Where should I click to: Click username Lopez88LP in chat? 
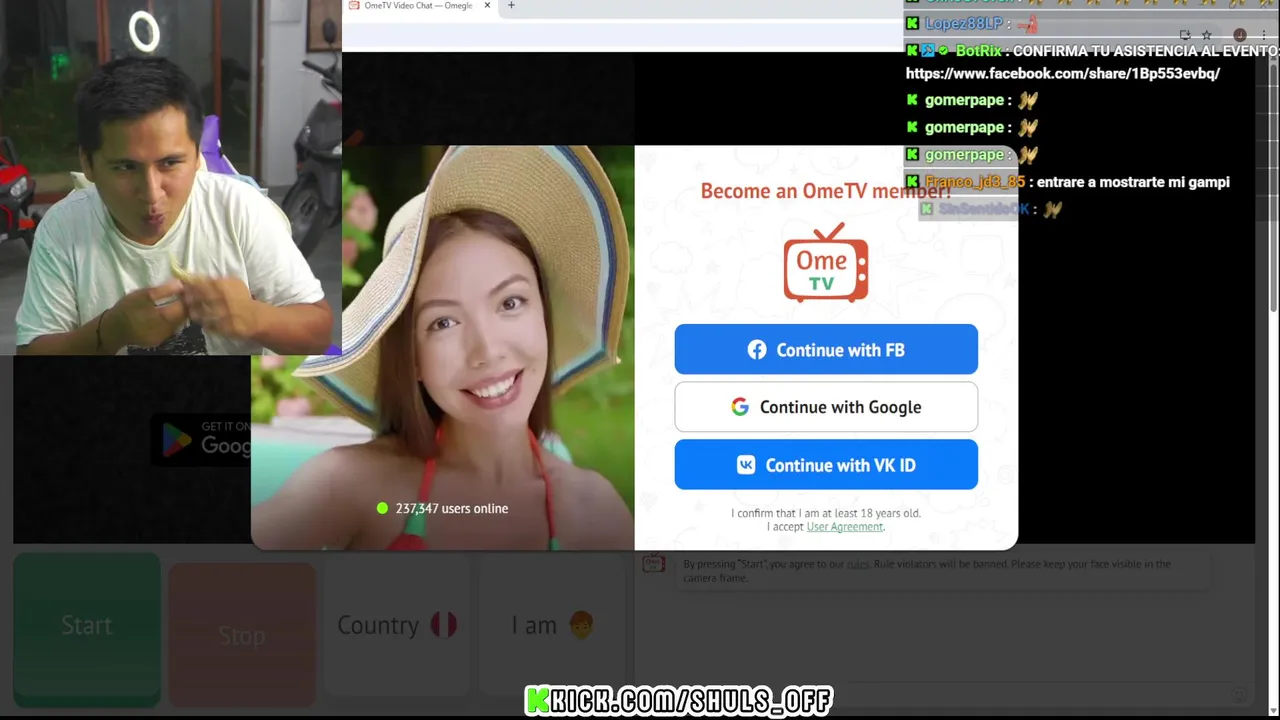pos(964,23)
